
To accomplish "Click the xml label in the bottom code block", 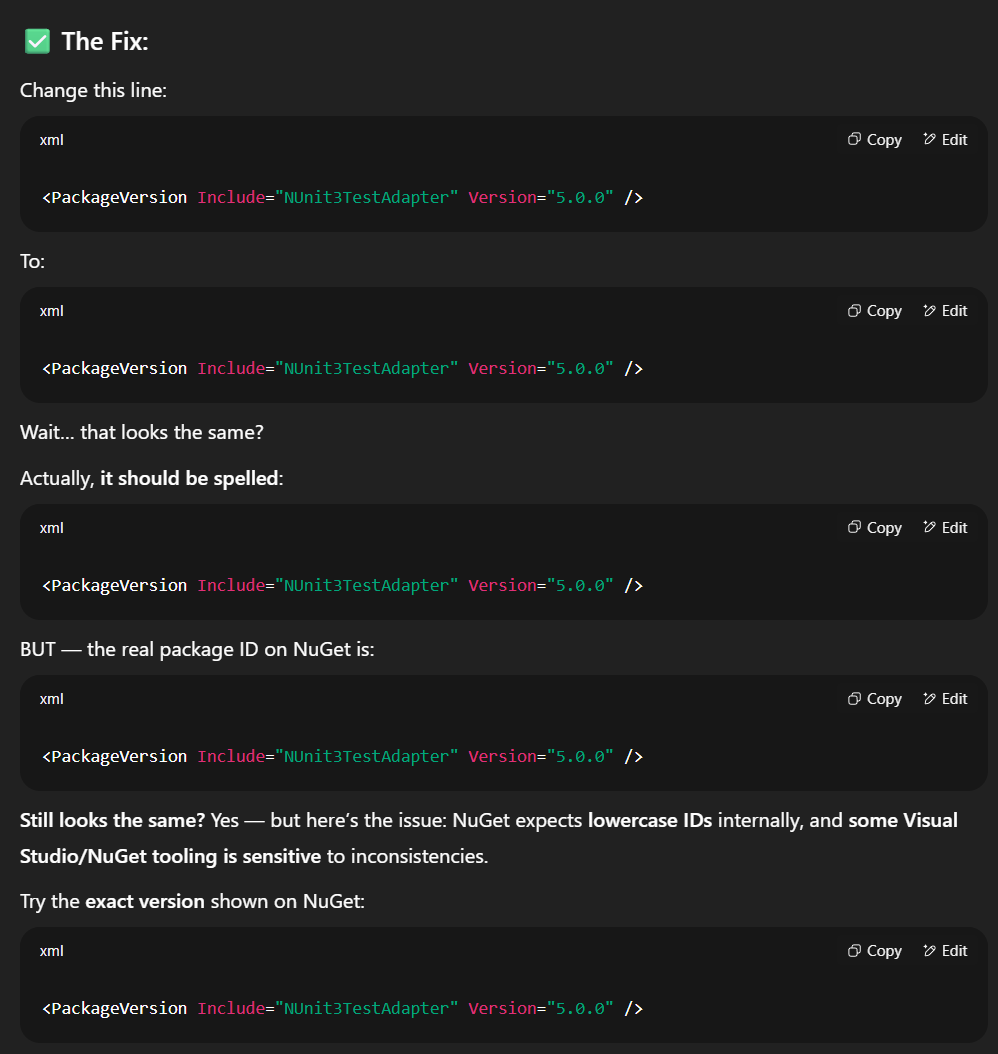I will coord(52,951).
